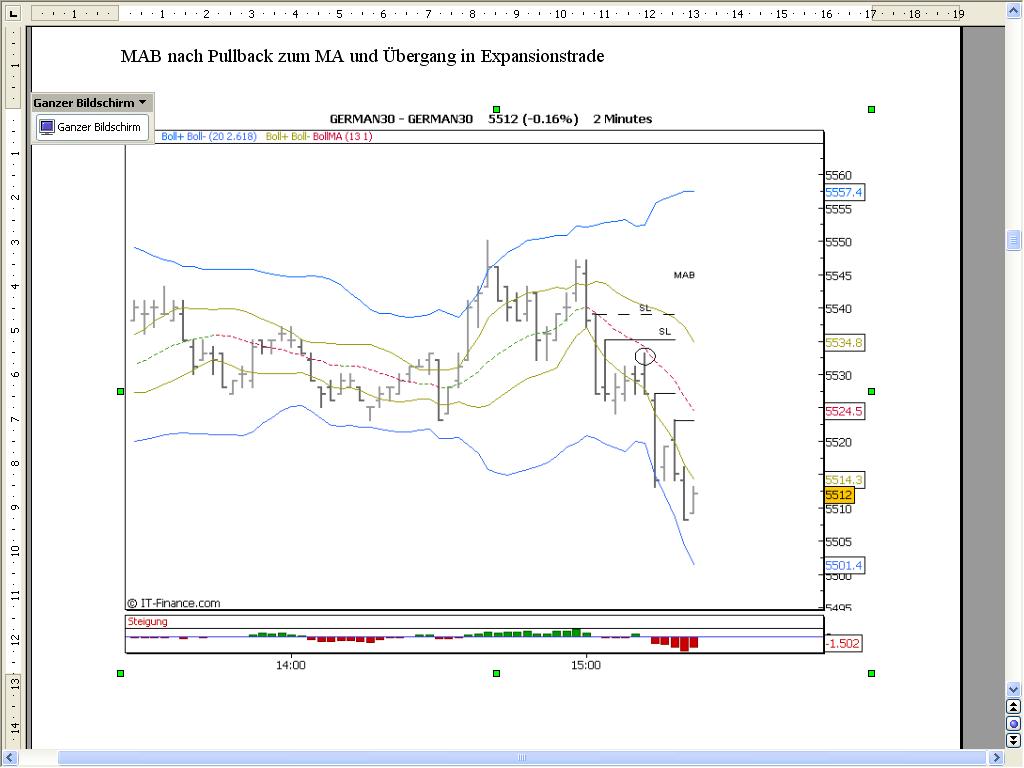Open the Ganzer Bildschirm toolbar dropdown arrow
Viewport: 1024px width, 768px height.
tap(143, 103)
